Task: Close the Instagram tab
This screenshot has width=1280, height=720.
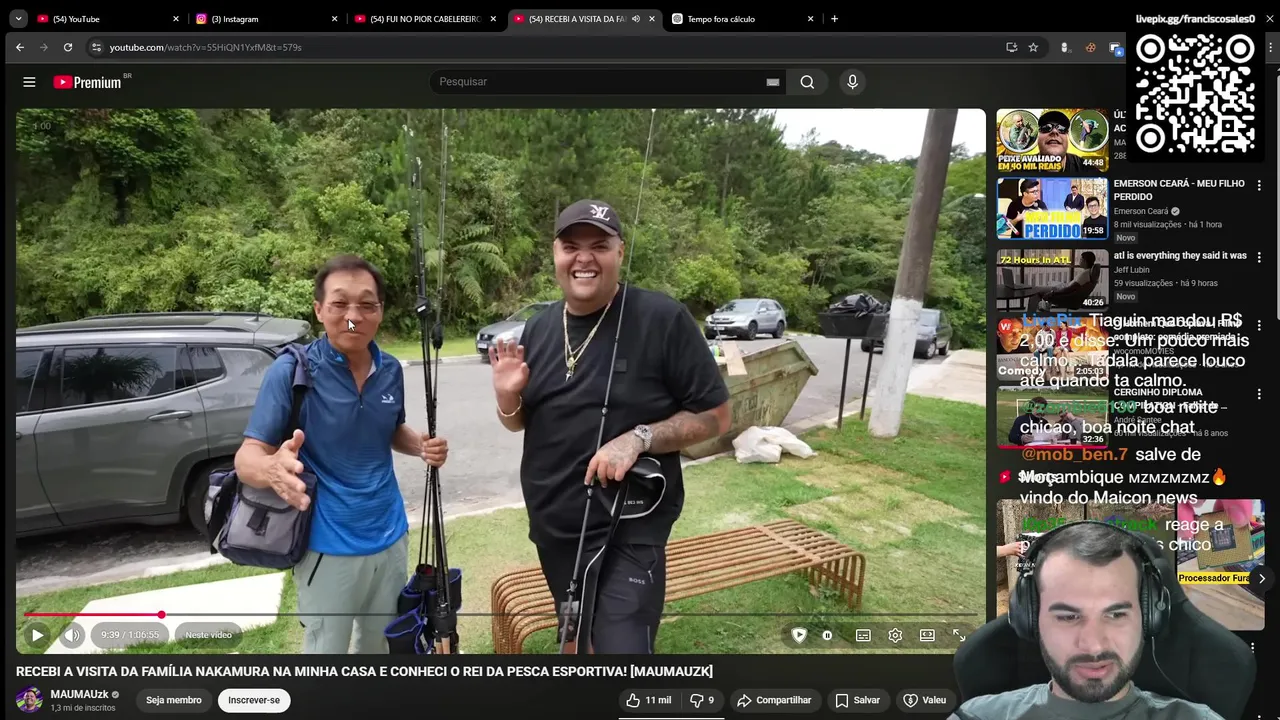Action: coord(334,19)
